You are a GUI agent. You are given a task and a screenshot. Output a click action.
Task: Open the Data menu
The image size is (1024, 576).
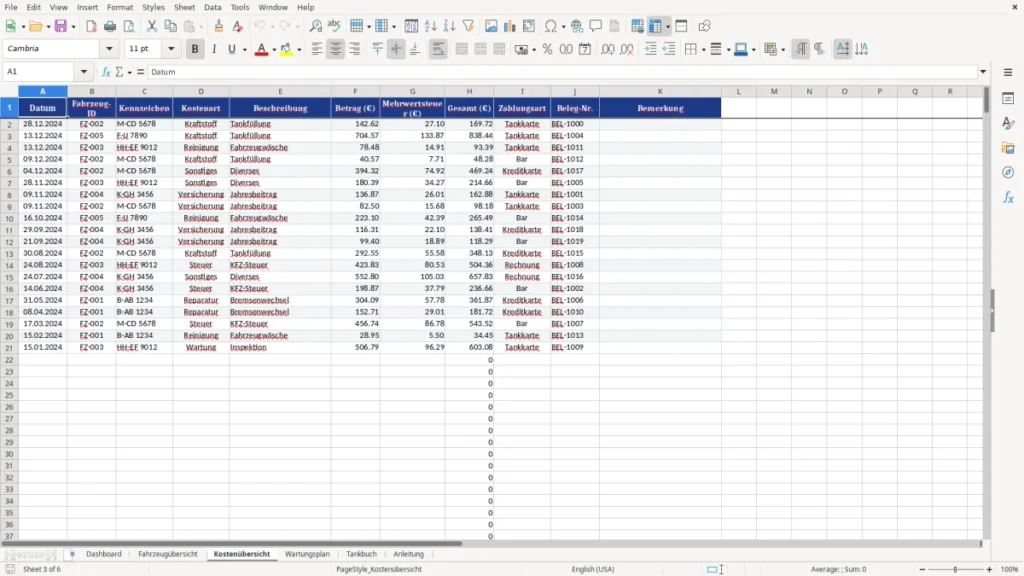pyautogui.click(x=212, y=7)
